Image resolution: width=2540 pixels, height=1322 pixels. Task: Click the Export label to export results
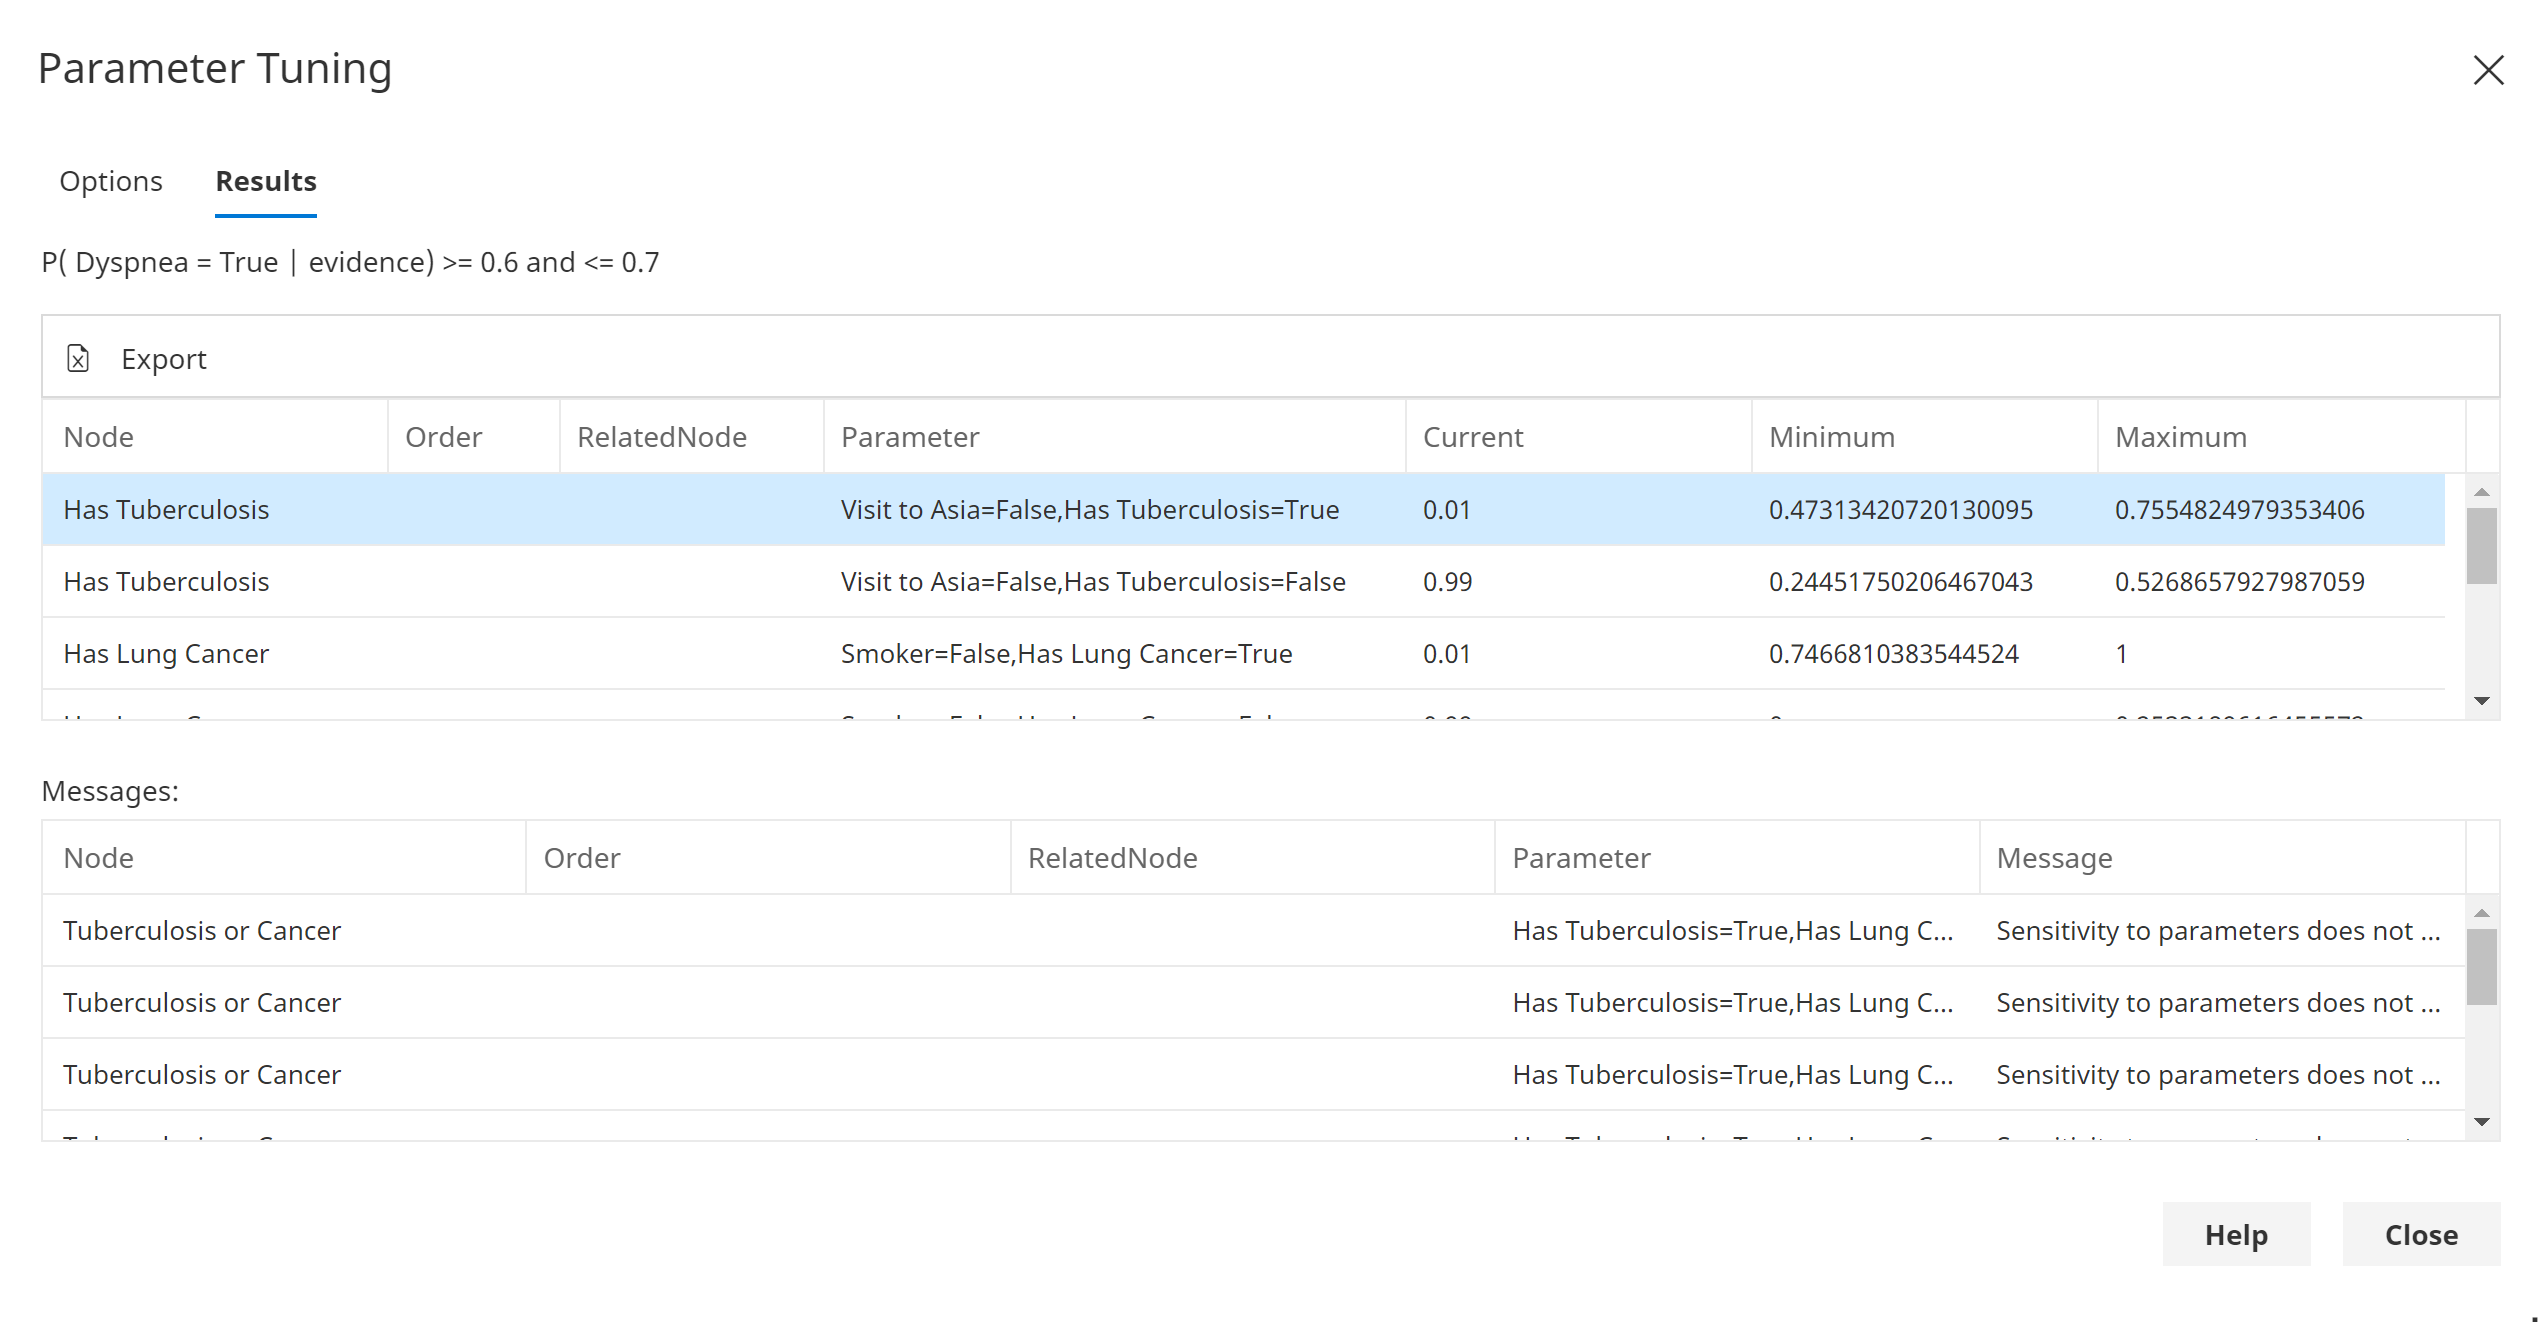(164, 358)
